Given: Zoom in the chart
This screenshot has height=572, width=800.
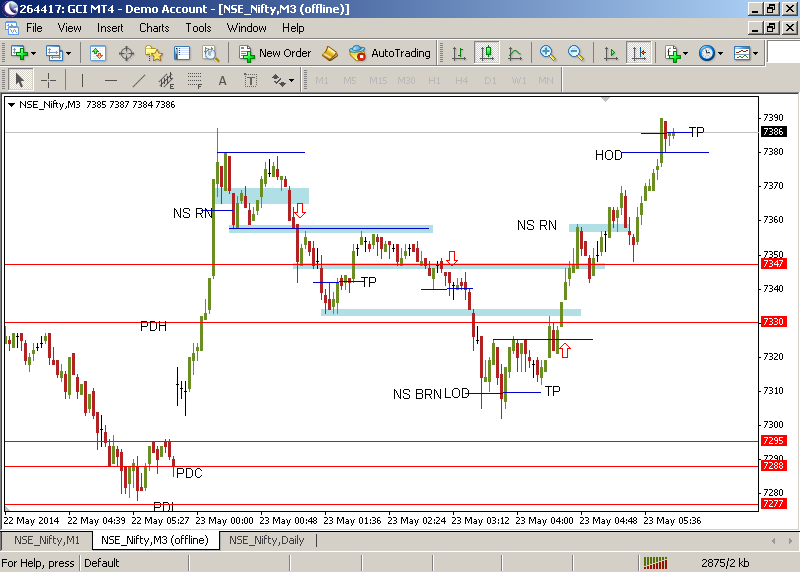Looking at the screenshot, I should point(547,53).
